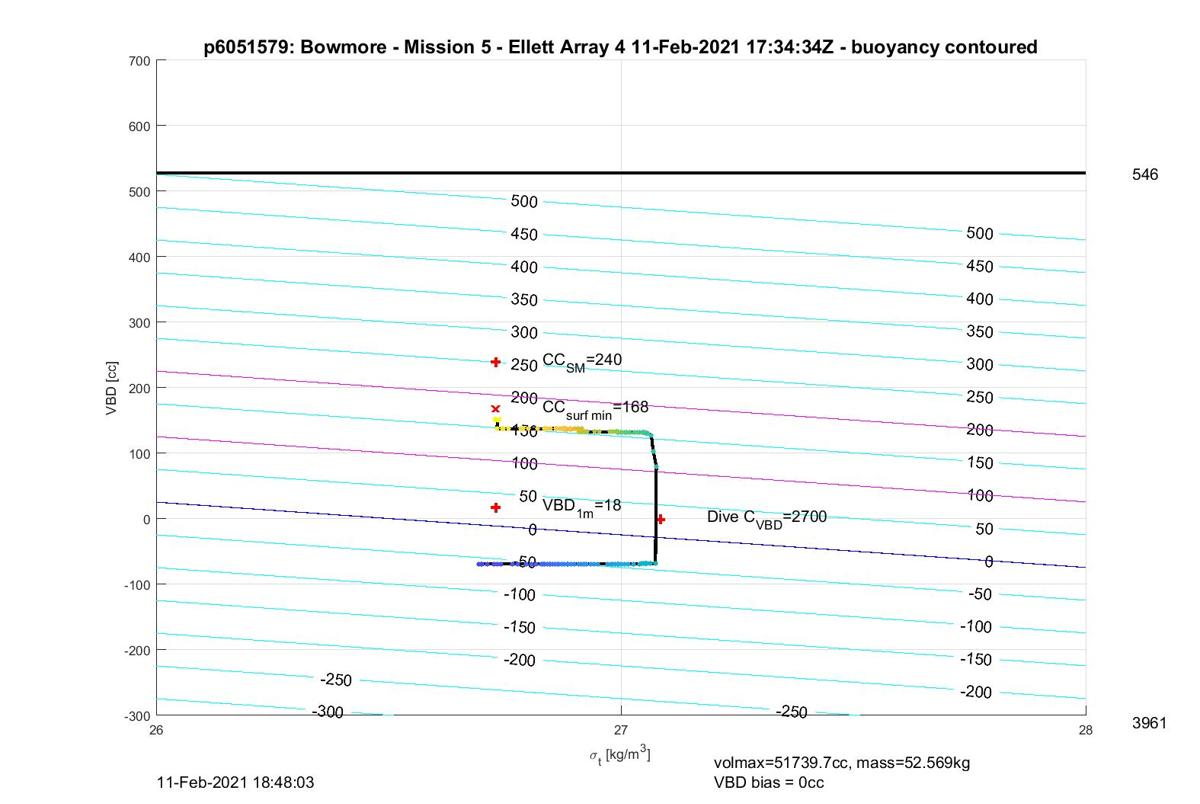Click red plus marker beside VBD 1m=18
1200x804 pixels.
[x=495, y=508]
